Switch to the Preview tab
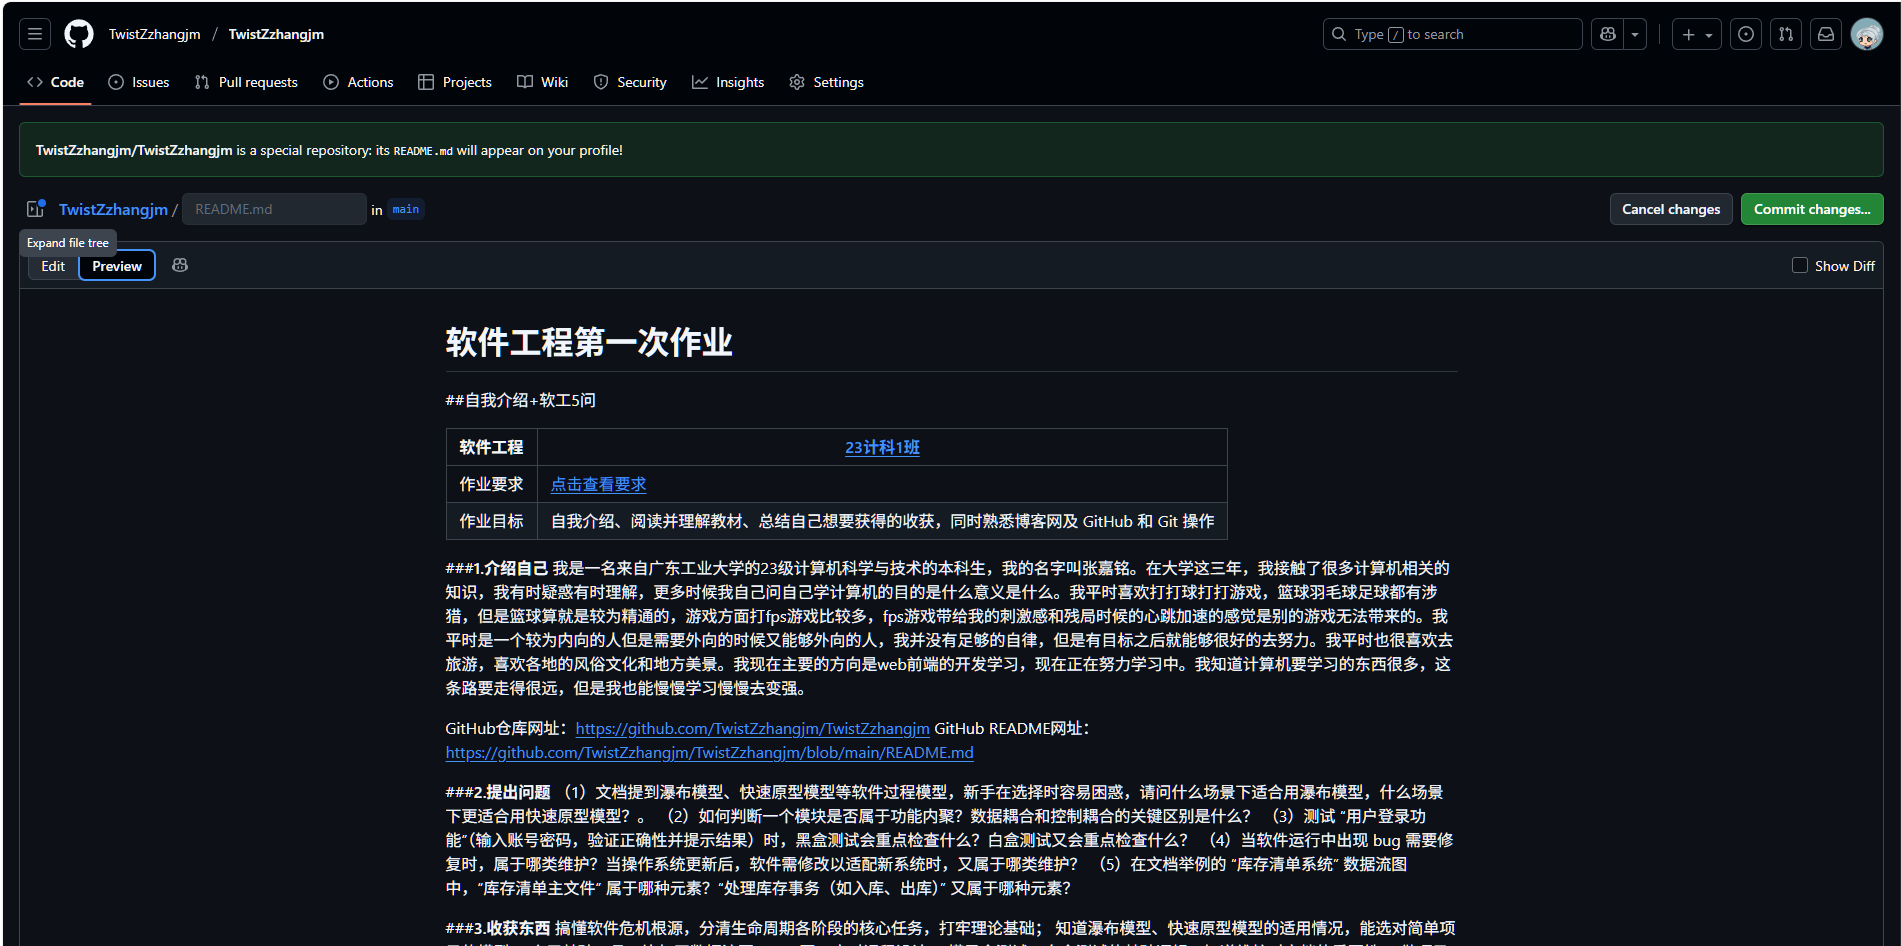The width and height of the screenshot is (1901, 946). click(116, 265)
